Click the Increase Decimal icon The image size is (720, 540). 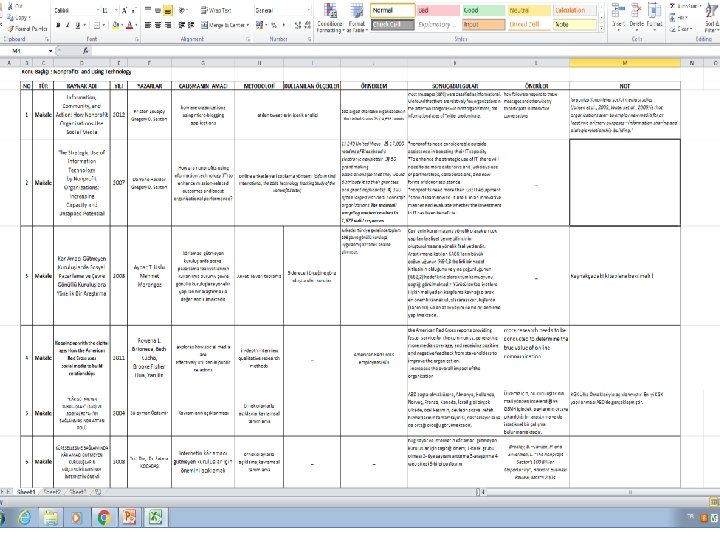pos(298,25)
